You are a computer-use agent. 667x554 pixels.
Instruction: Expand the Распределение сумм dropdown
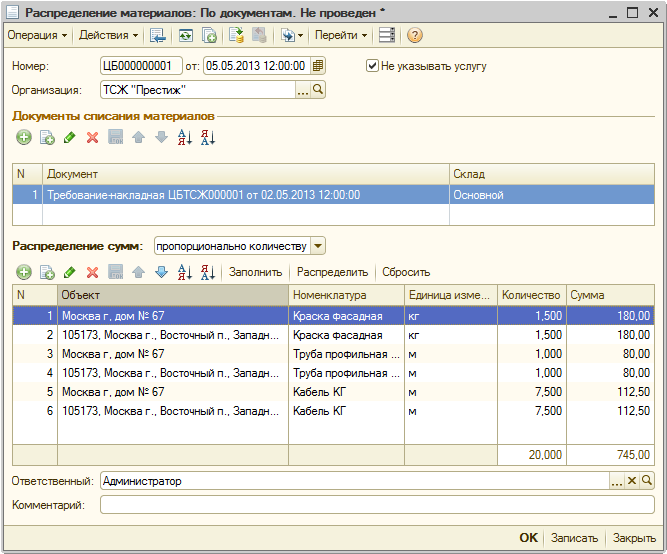(318, 245)
